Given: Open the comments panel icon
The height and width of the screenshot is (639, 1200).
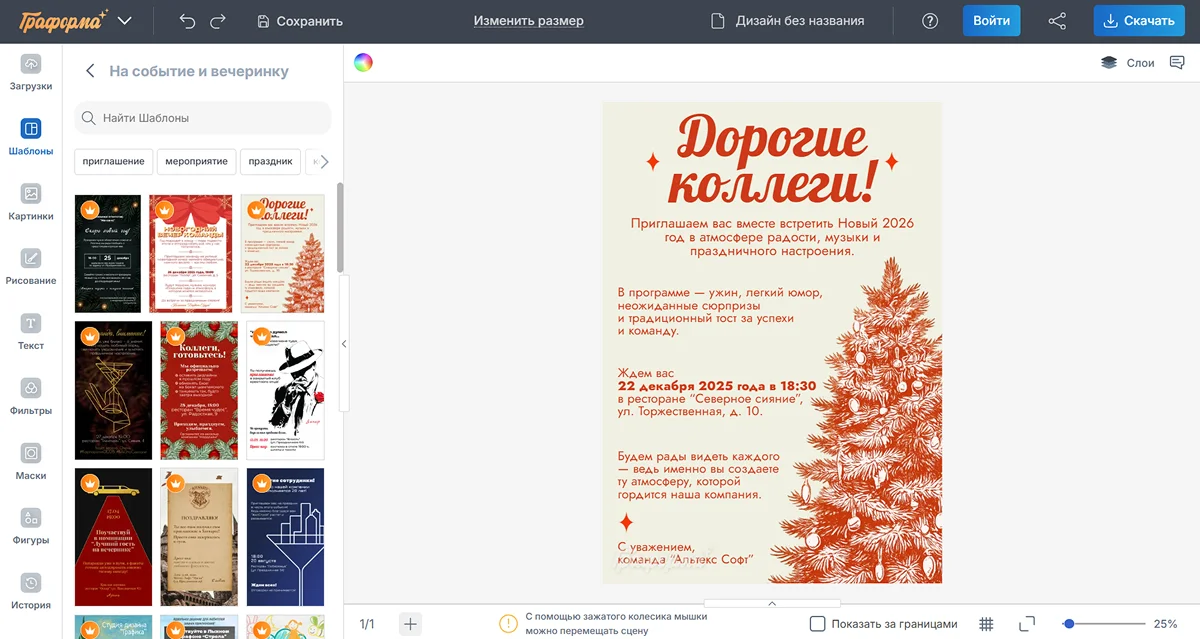Looking at the screenshot, I should click(1177, 62).
